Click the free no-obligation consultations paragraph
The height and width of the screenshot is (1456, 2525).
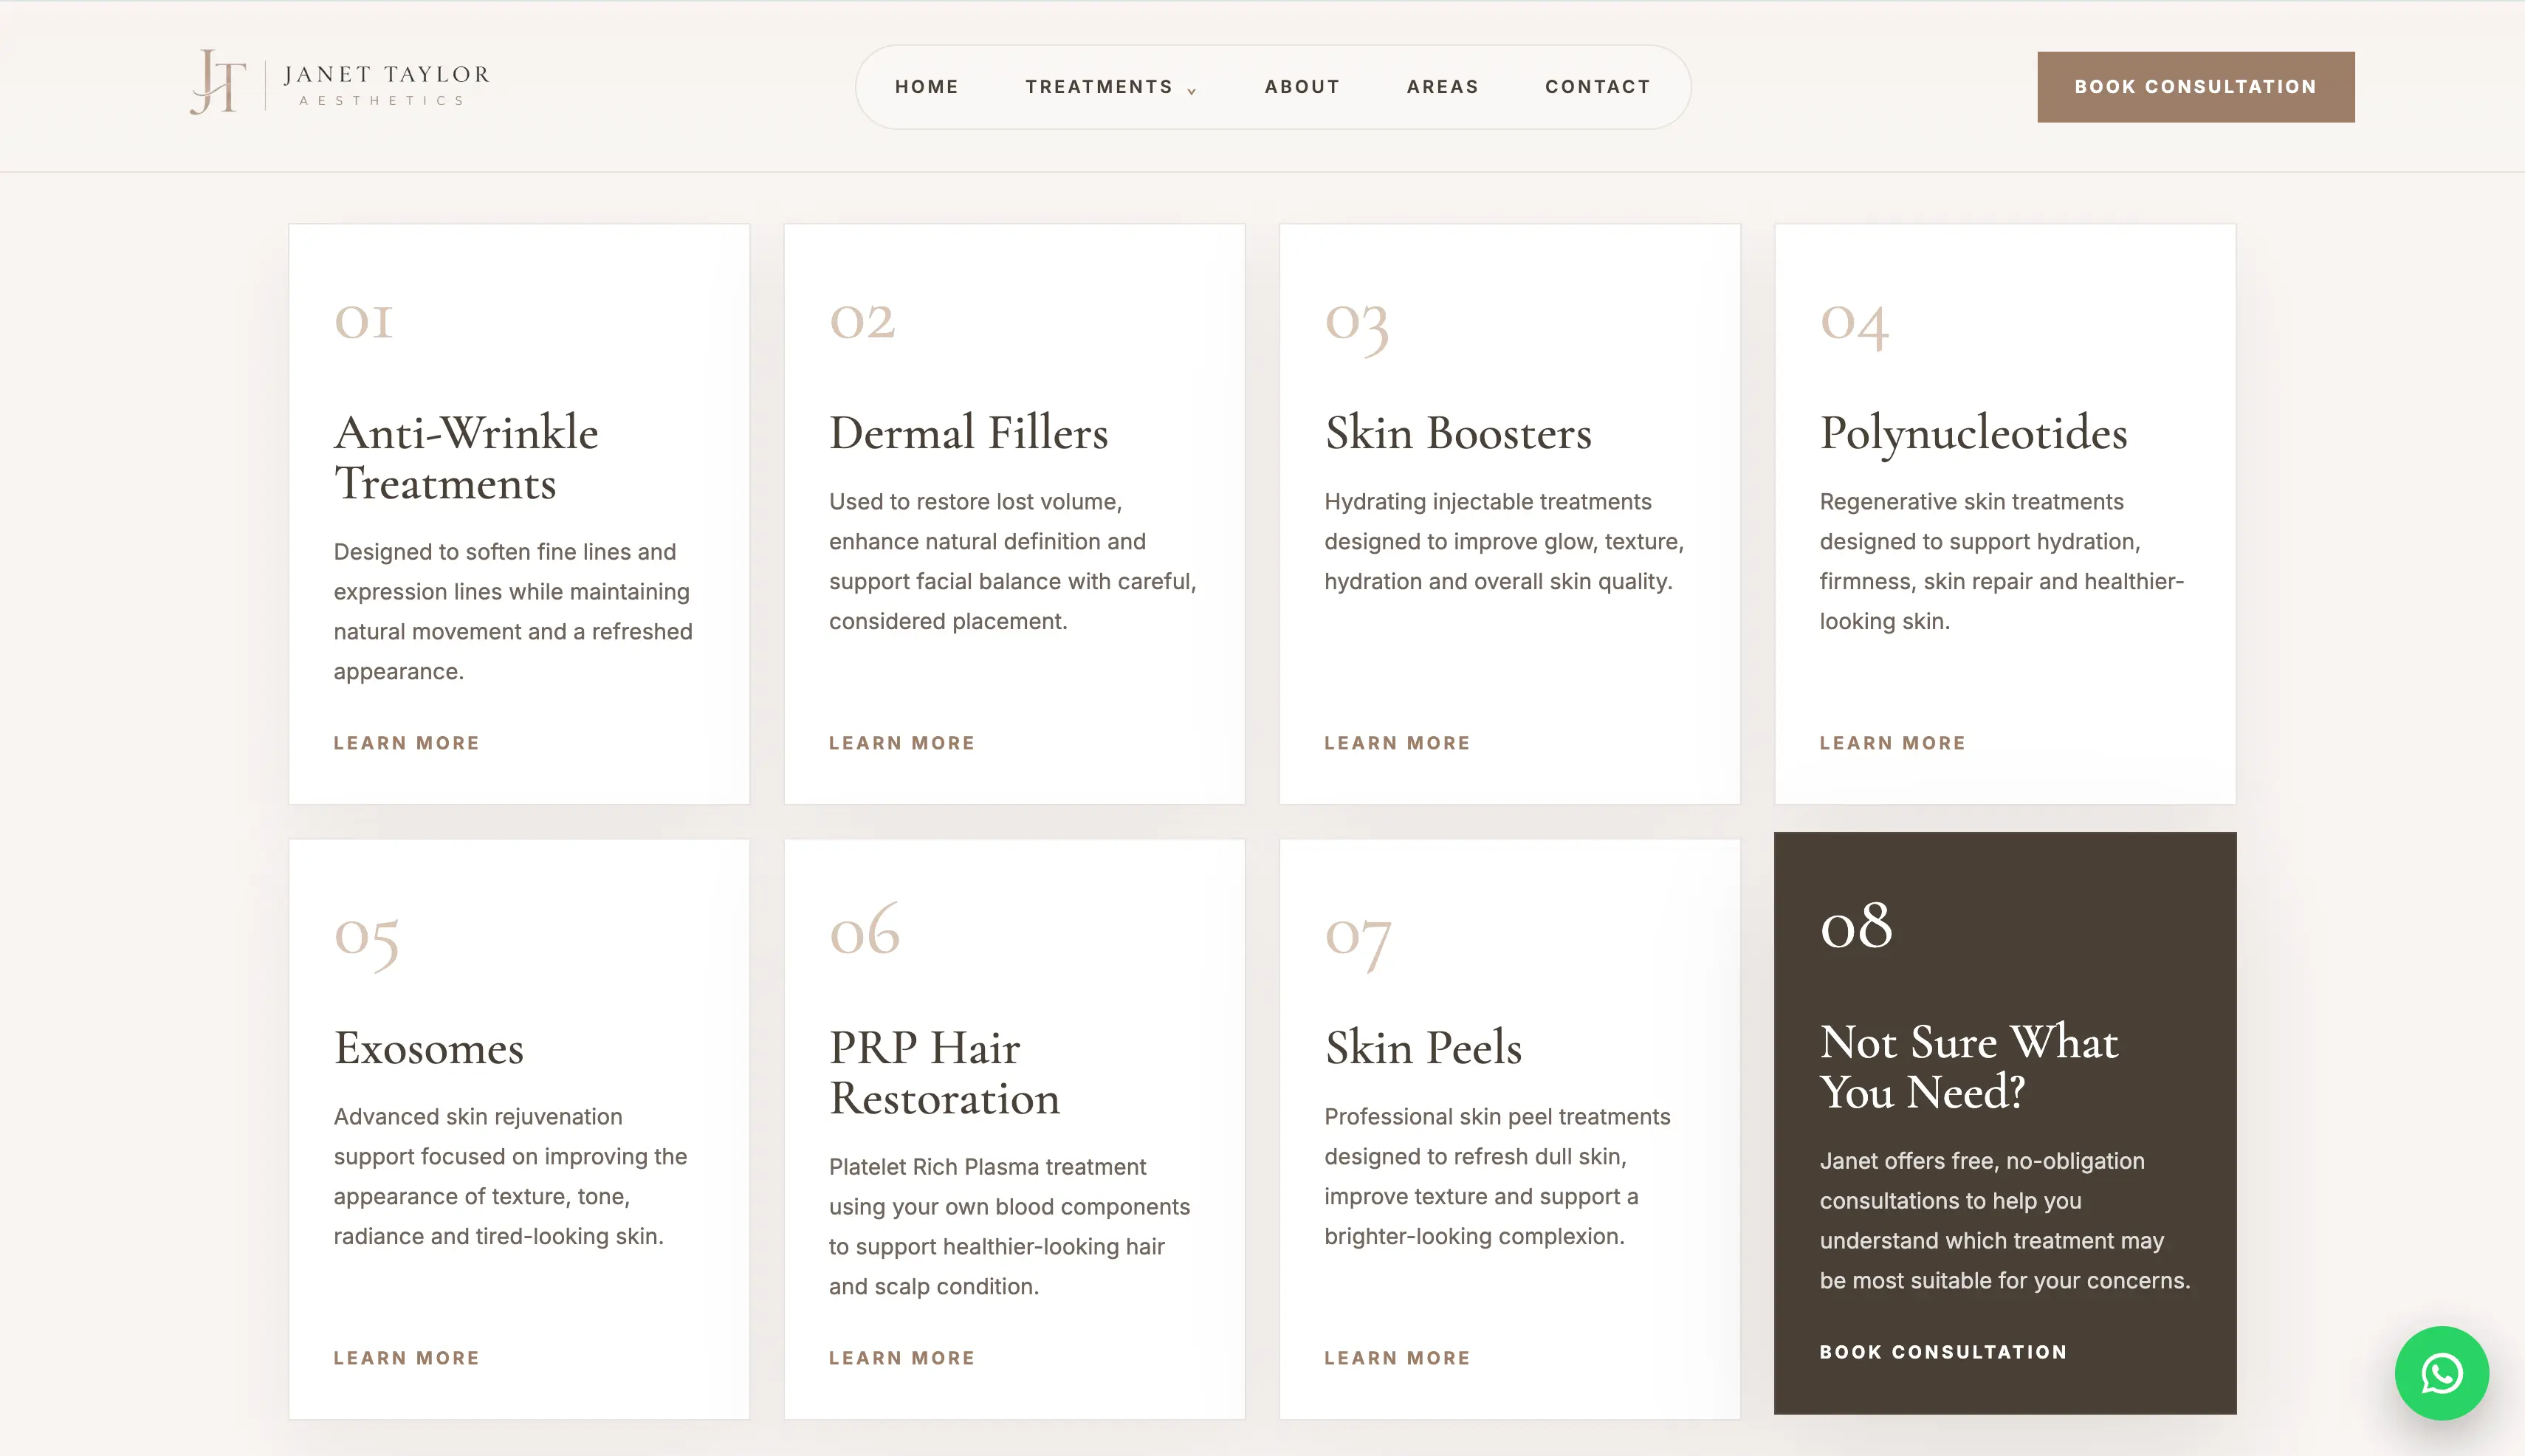(2004, 1221)
